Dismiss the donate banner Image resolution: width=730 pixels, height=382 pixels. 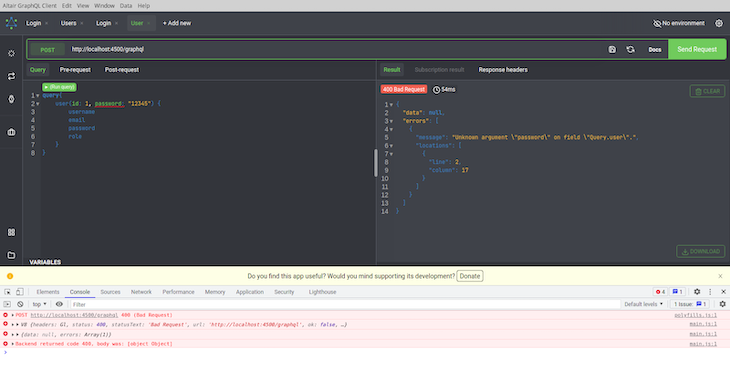[720, 276]
